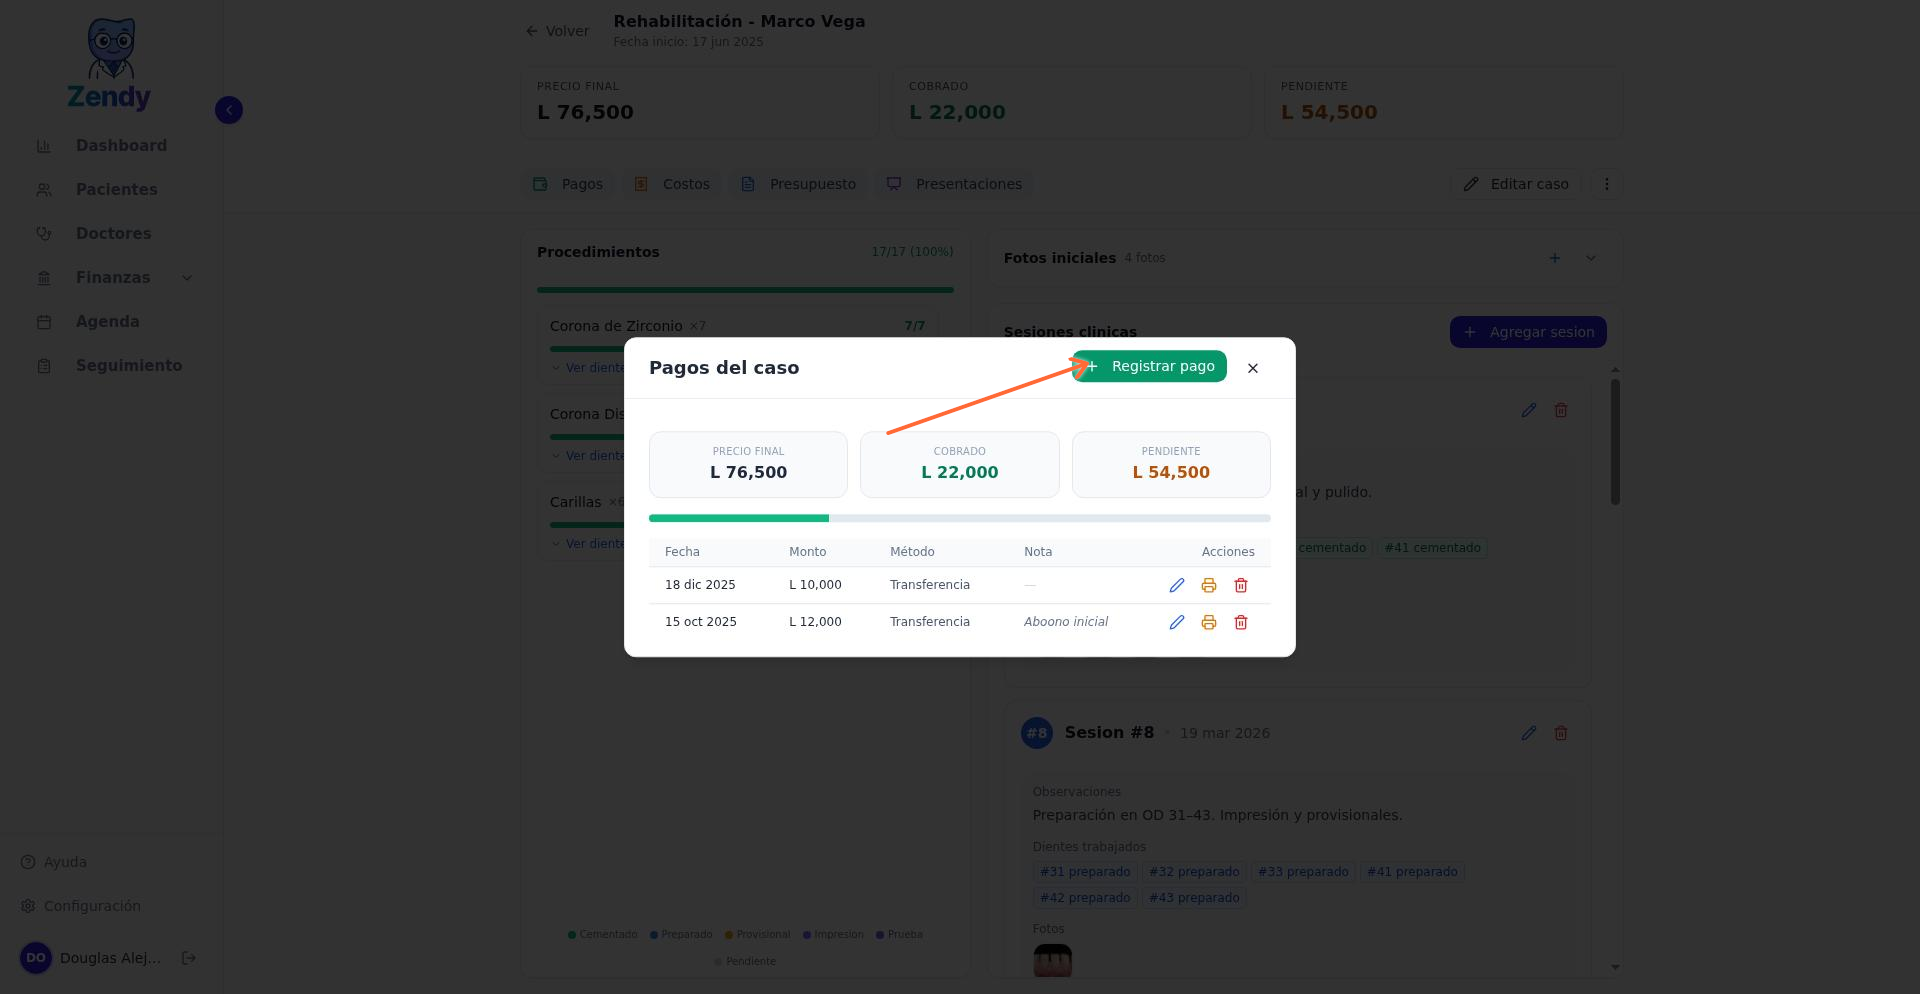This screenshot has width=1920, height=994.
Task: Switch to the Presupuesto tab
Action: pyautogui.click(x=799, y=184)
